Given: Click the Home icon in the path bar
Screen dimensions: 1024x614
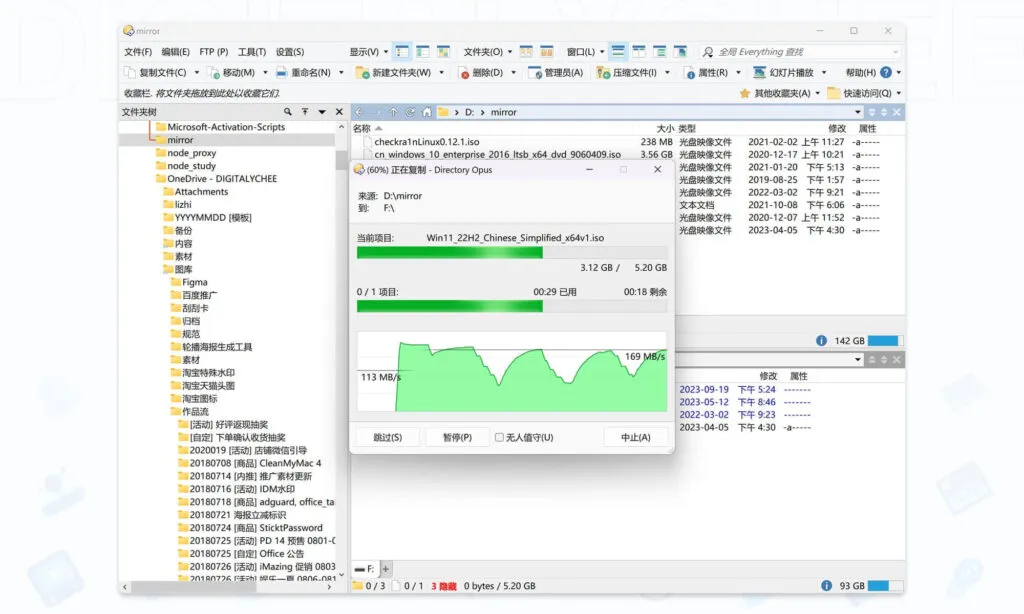Looking at the screenshot, I should point(426,112).
